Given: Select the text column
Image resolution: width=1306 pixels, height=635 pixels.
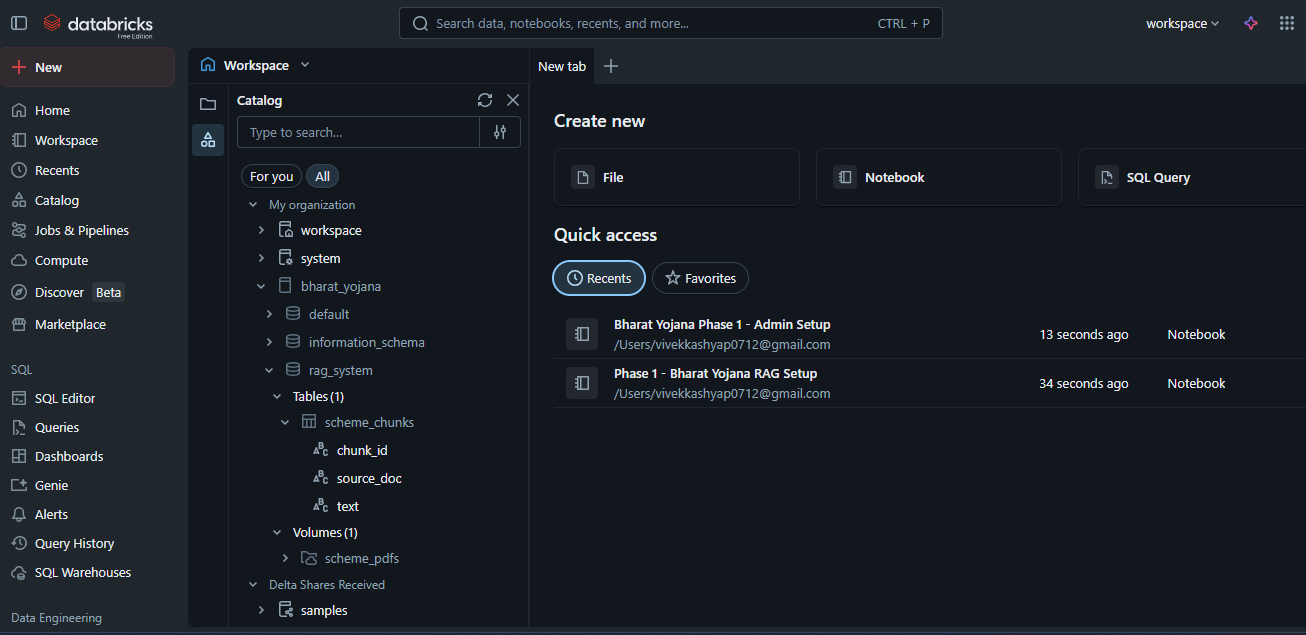Looking at the screenshot, I should [x=347, y=506].
